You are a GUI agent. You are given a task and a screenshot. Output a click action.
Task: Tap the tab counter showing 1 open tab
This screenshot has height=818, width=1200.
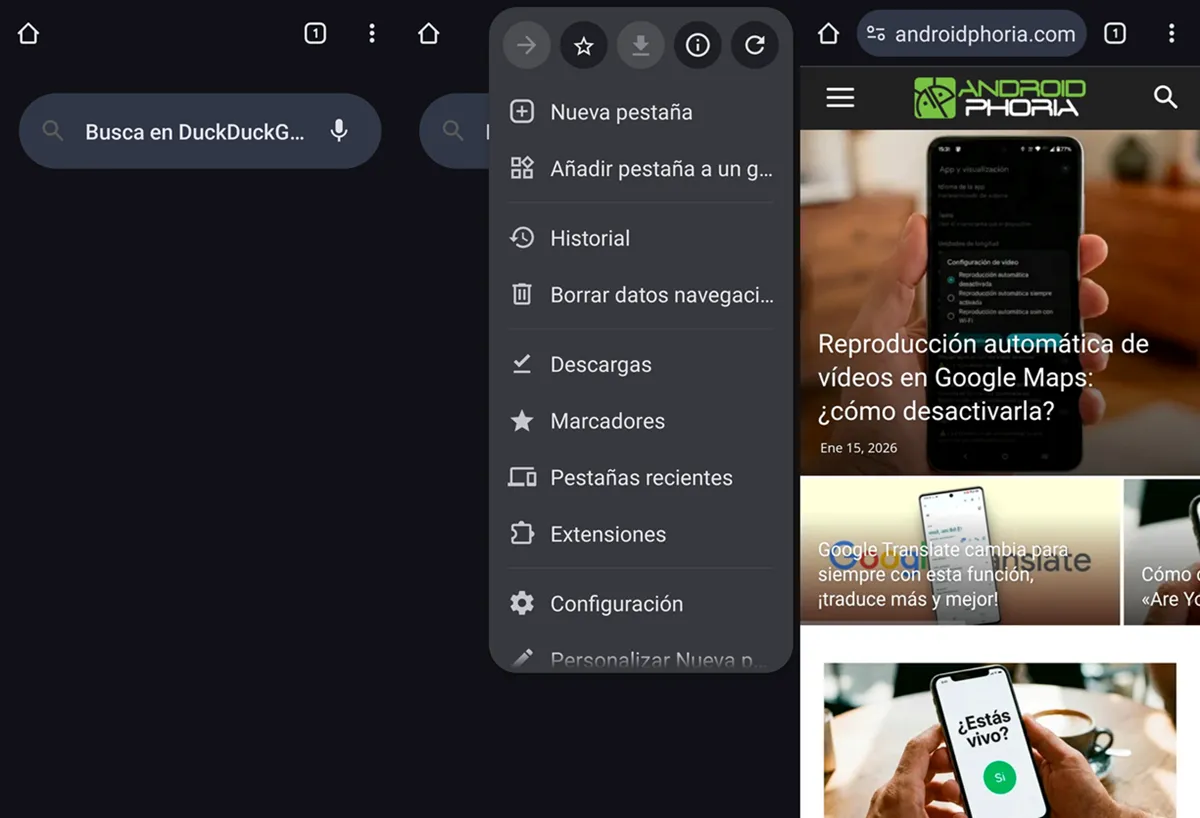tap(1114, 33)
